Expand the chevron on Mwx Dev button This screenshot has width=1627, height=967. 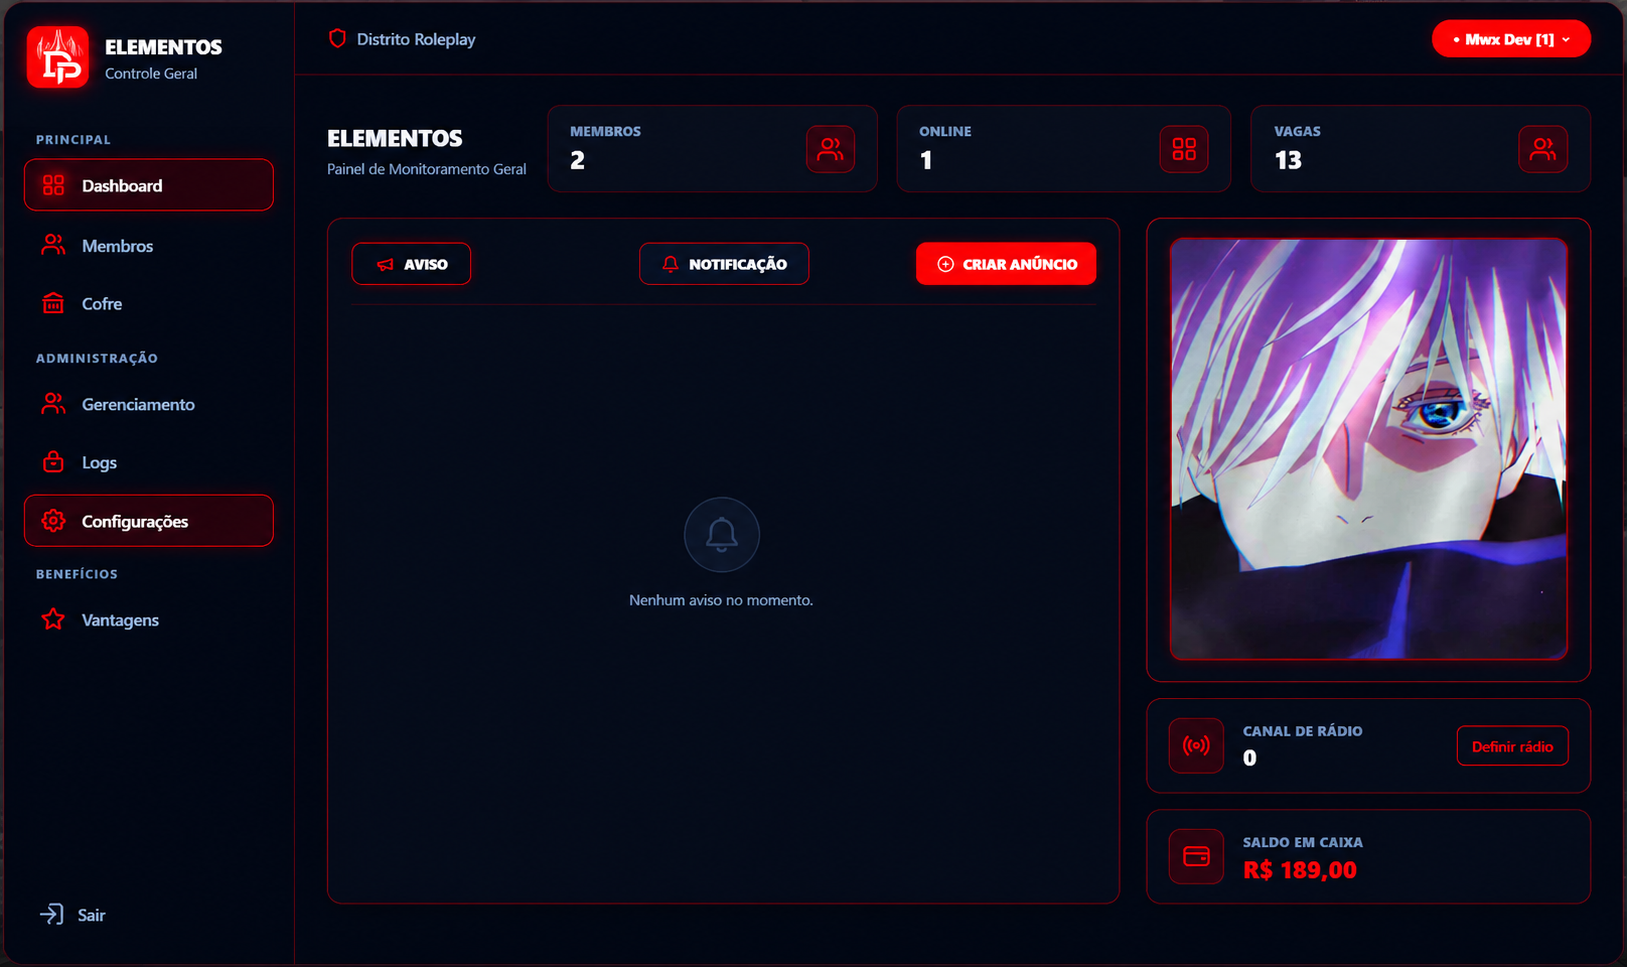pos(1566,40)
